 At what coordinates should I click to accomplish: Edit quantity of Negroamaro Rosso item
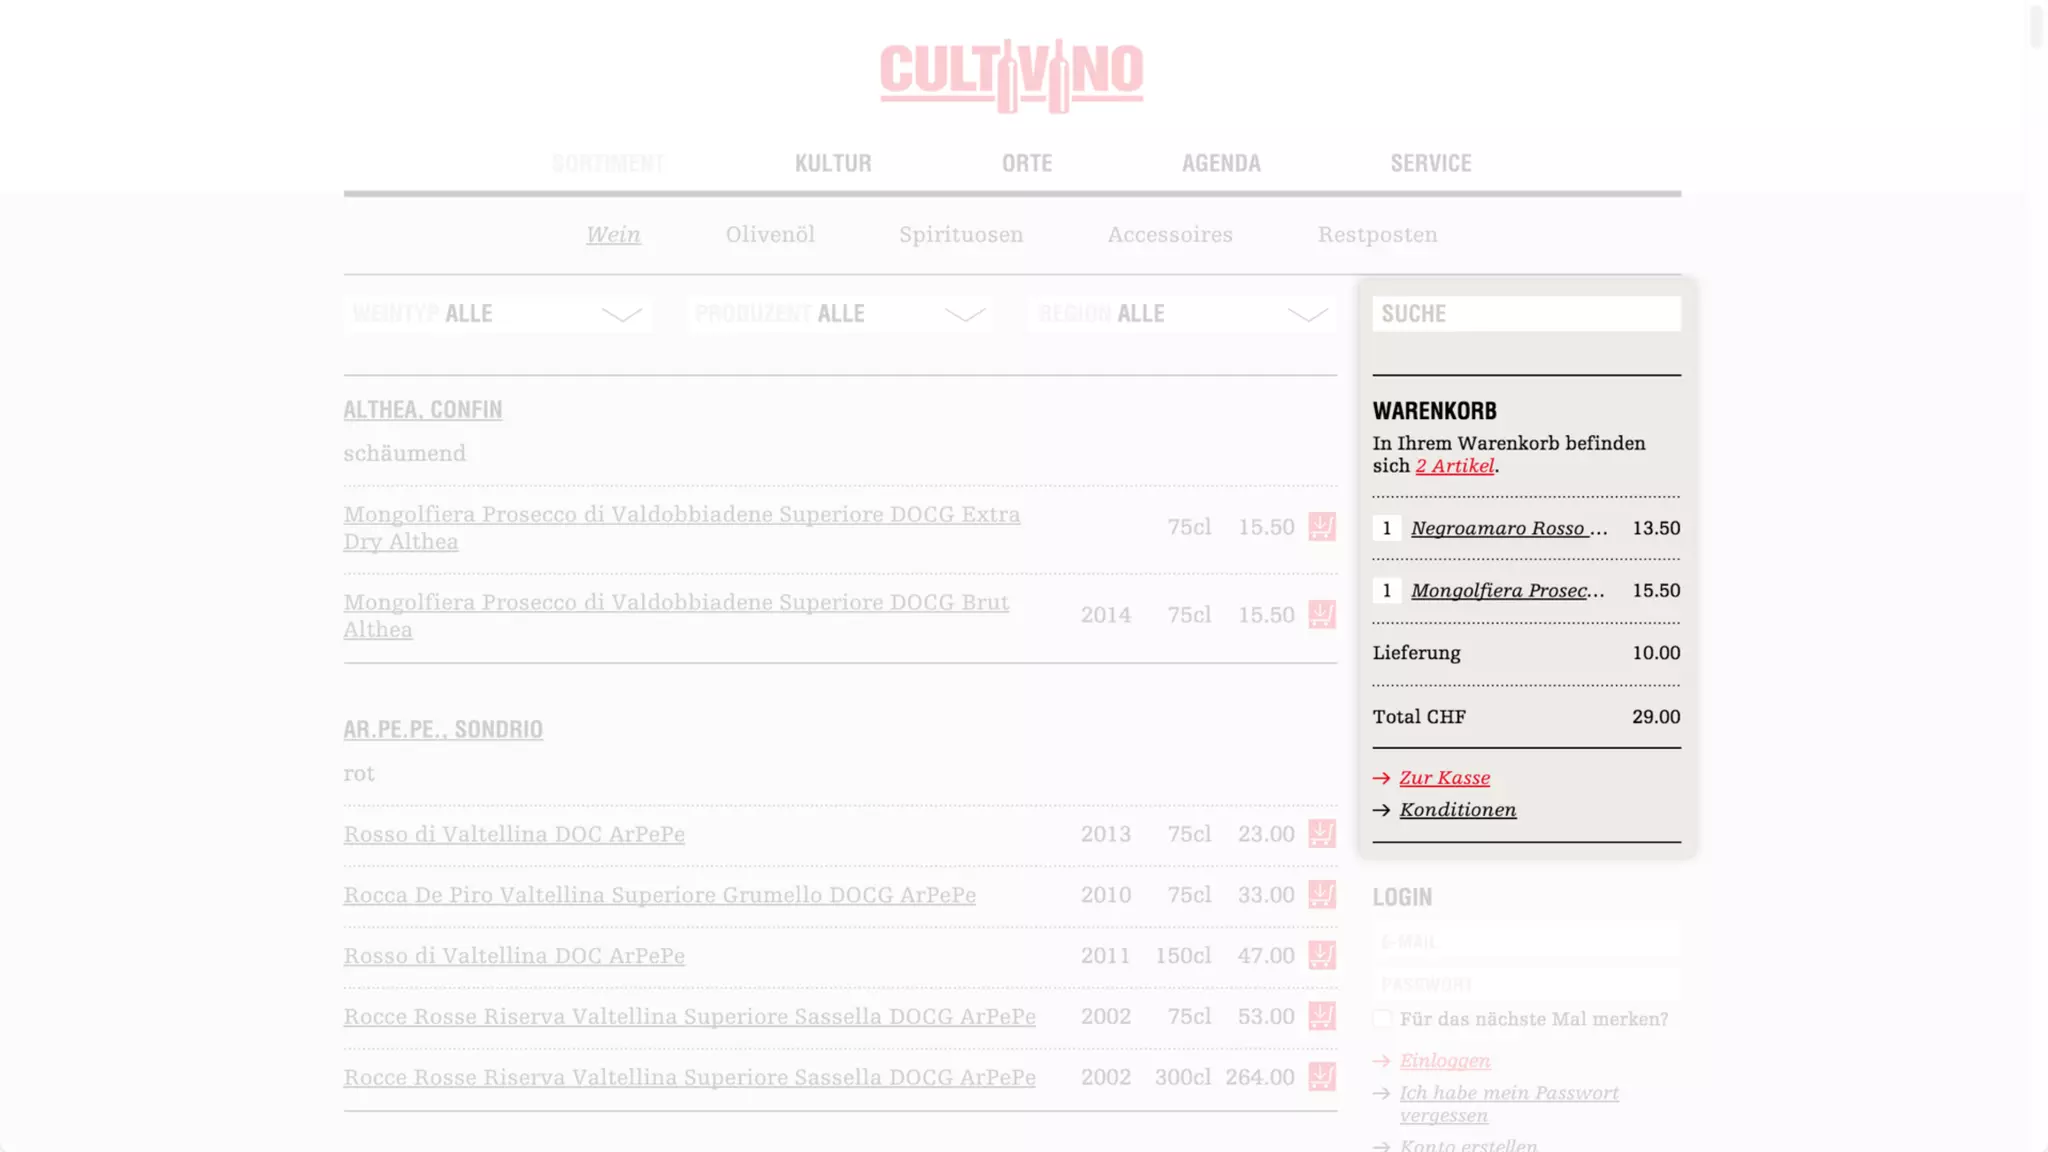(x=1386, y=528)
